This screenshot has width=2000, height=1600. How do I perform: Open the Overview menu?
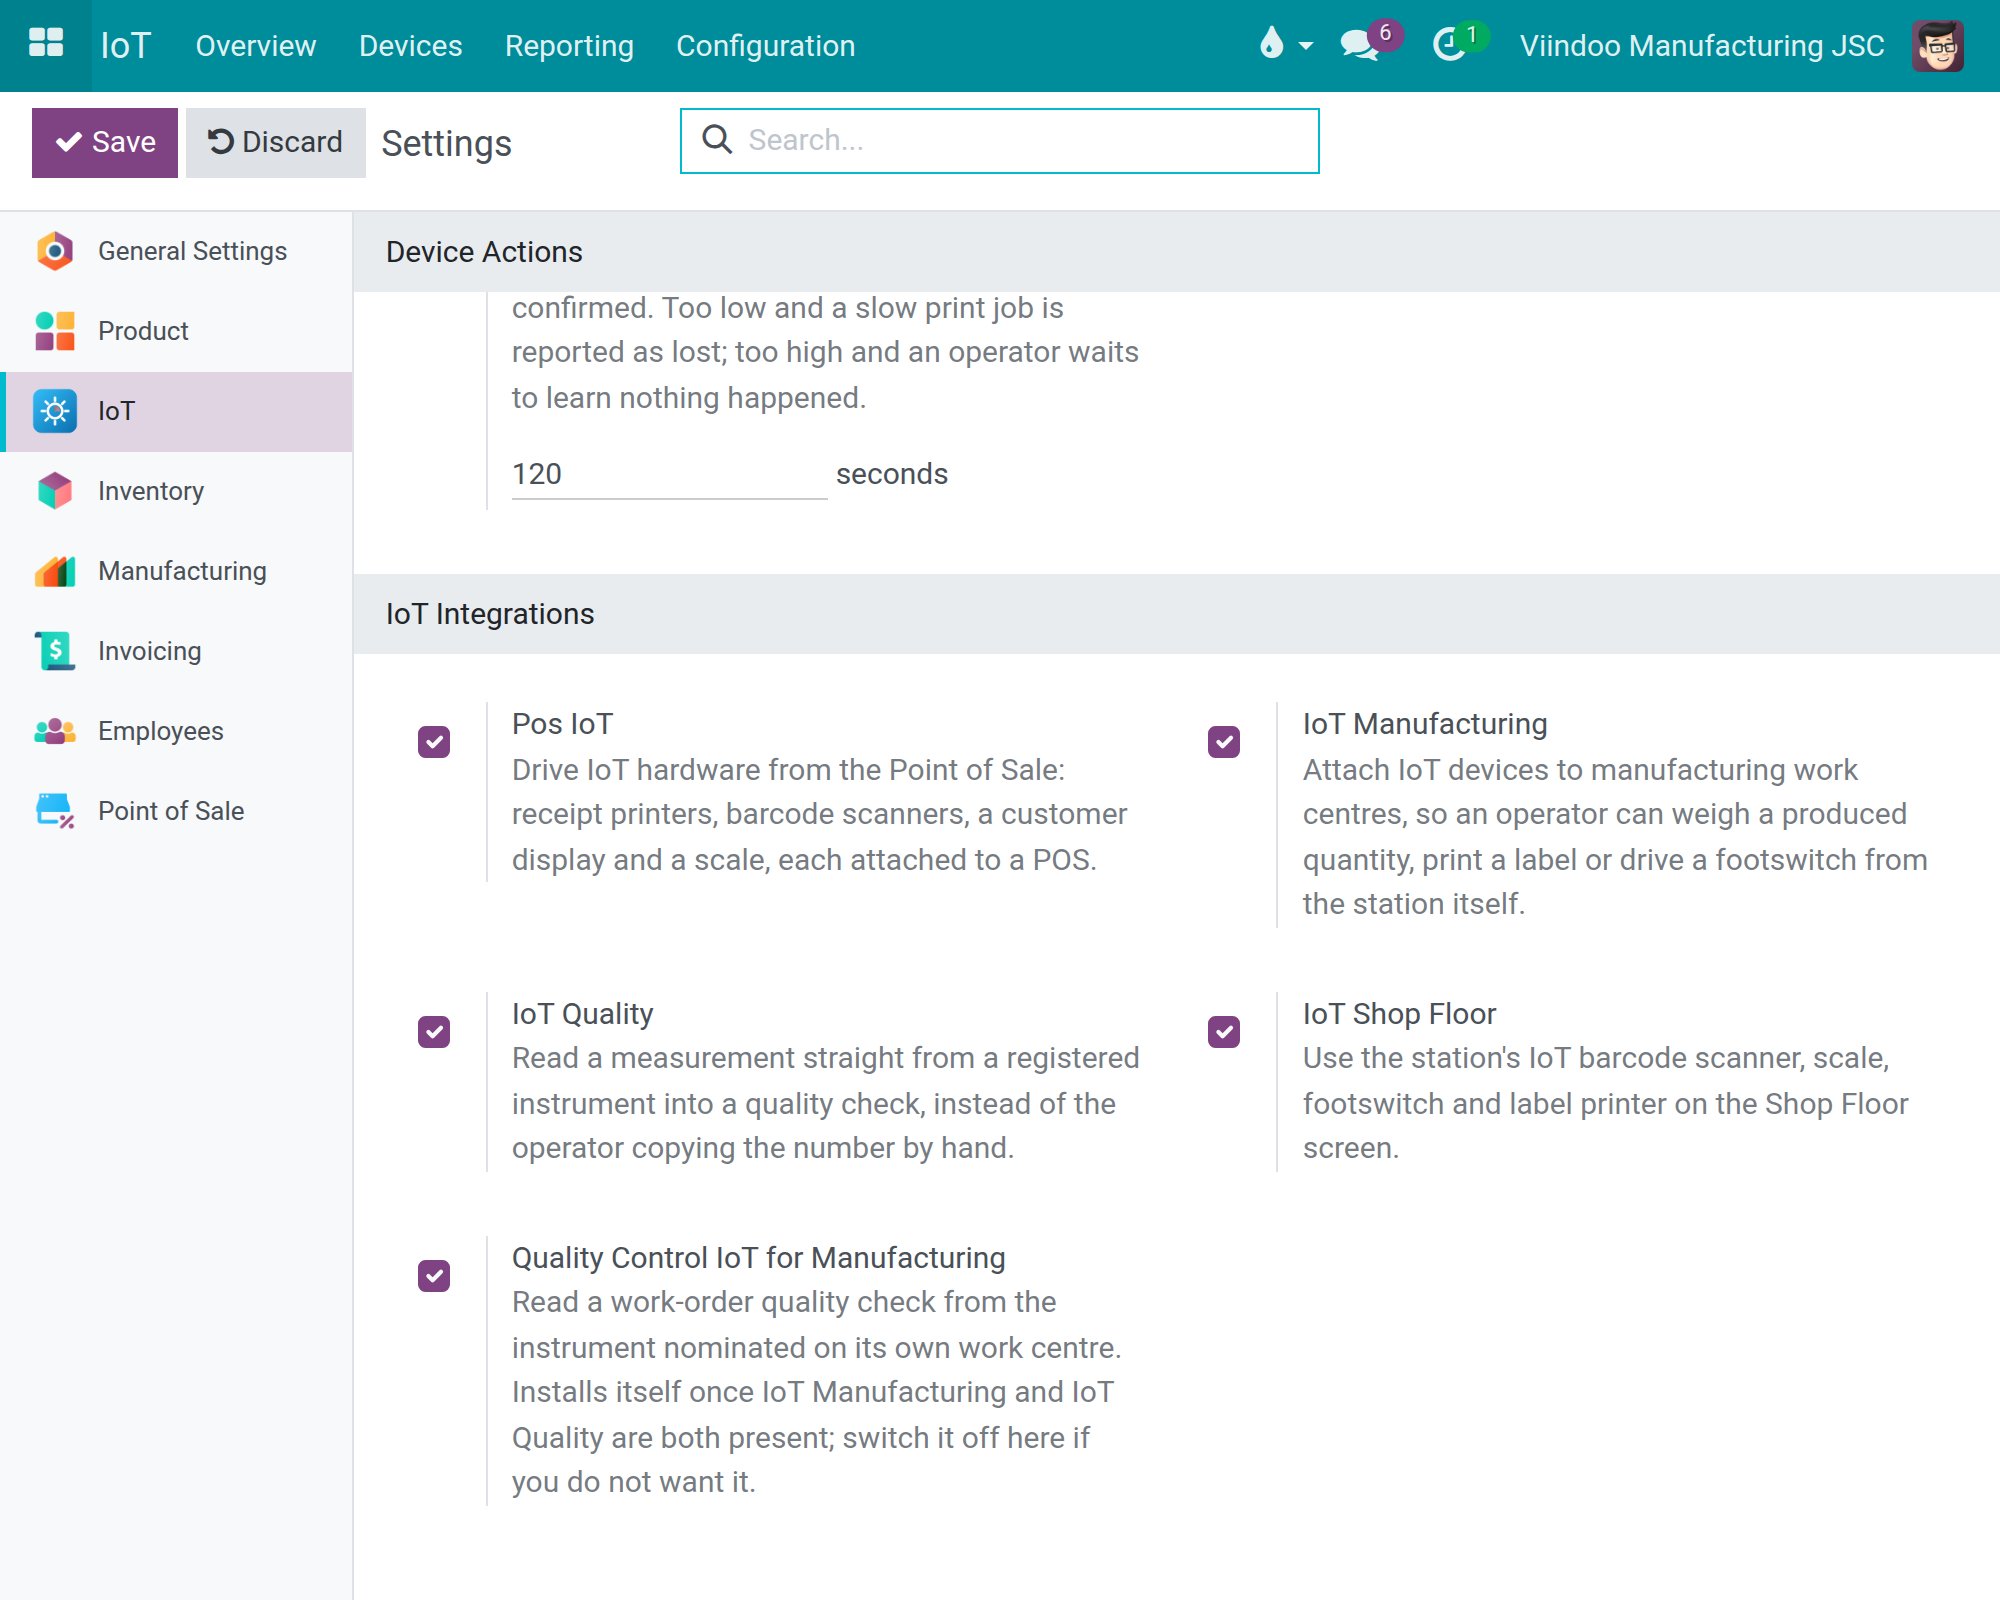pos(256,46)
